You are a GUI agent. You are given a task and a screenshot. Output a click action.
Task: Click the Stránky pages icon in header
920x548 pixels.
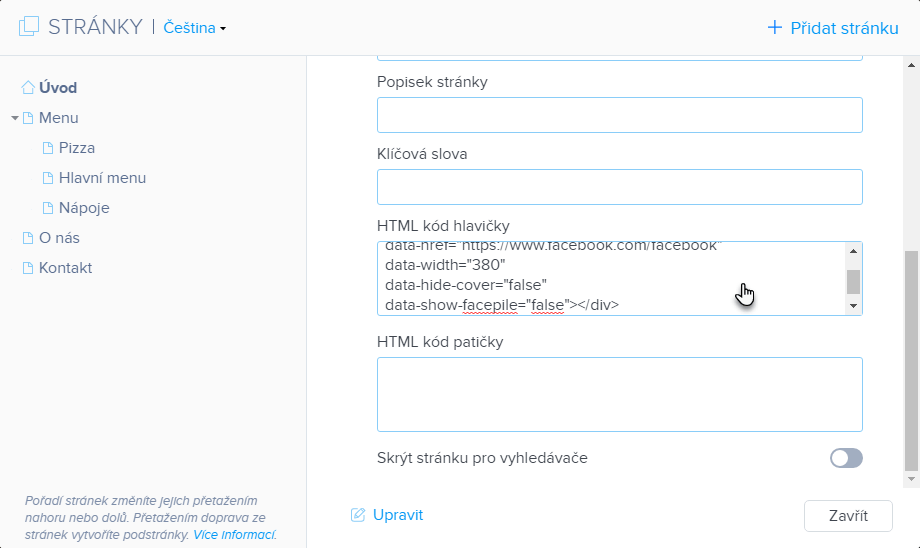[x=29, y=27]
